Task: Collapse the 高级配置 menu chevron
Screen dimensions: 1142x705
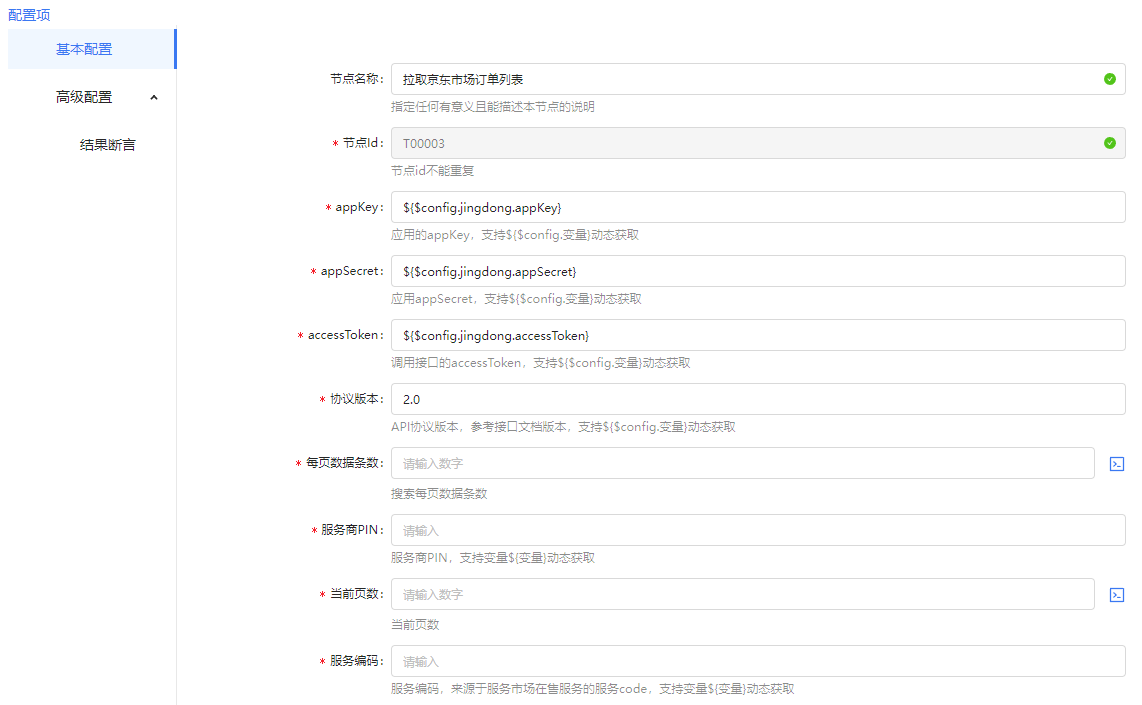Action: (153, 97)
